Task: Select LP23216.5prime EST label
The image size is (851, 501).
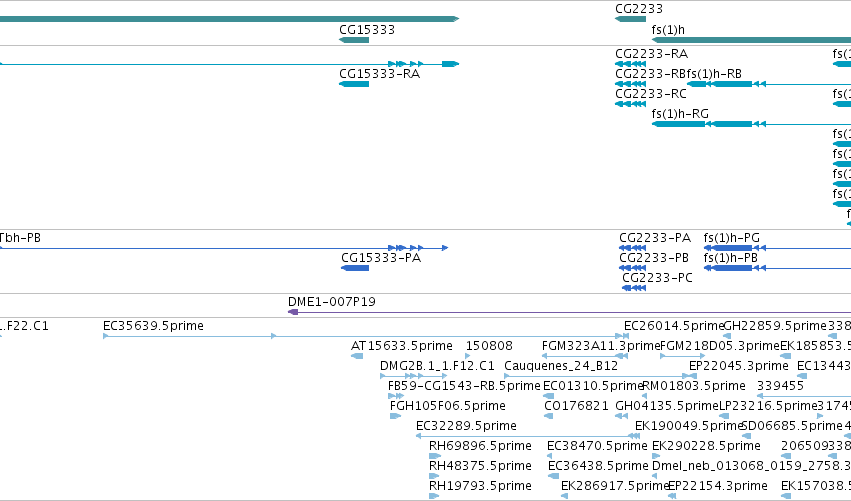Action: 769,406
